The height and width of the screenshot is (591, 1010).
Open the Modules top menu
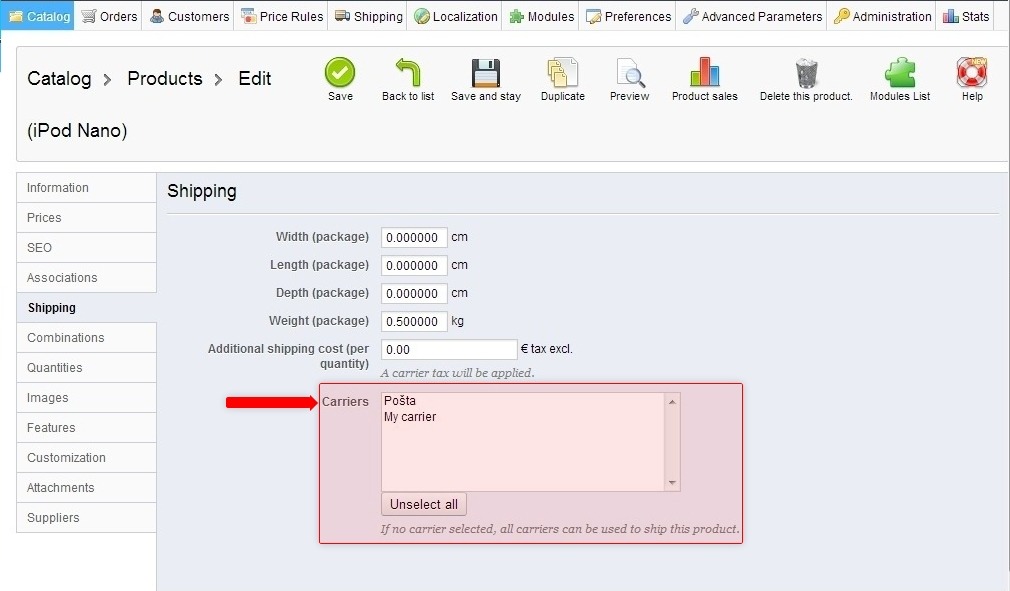542,16
